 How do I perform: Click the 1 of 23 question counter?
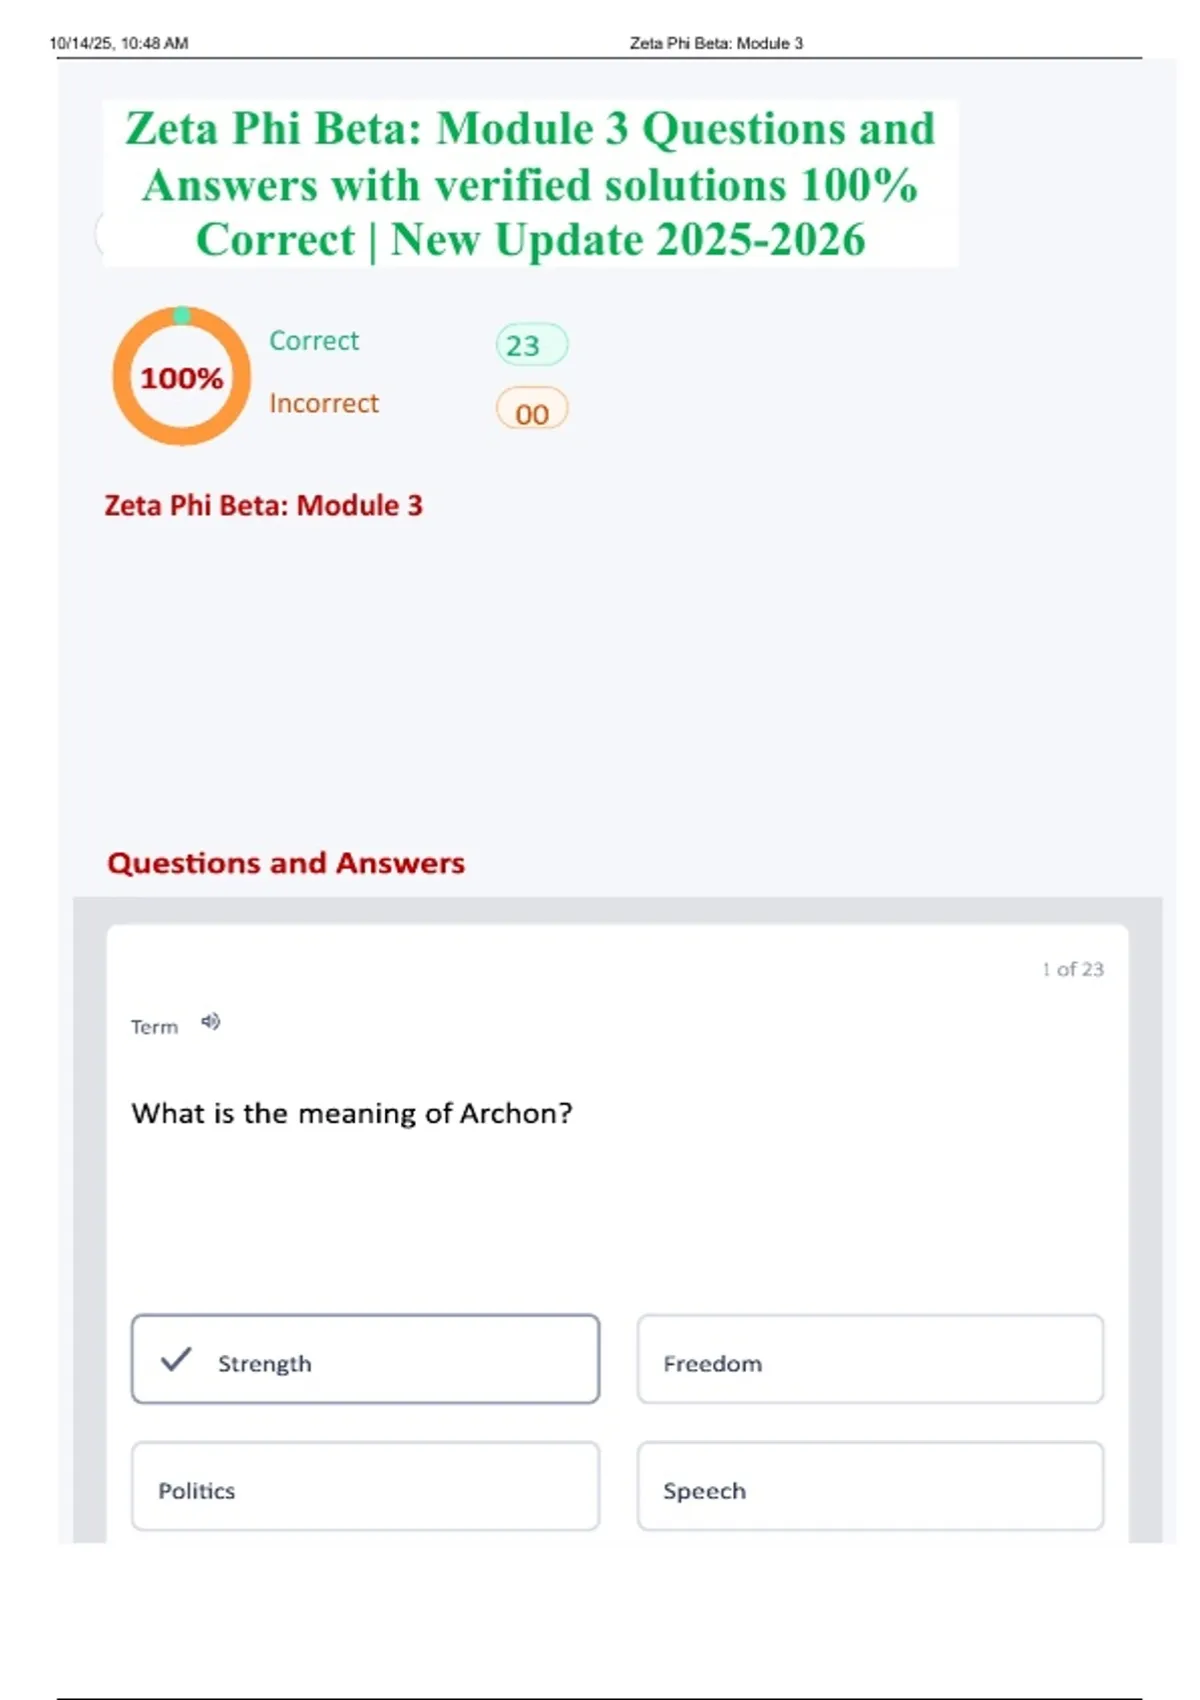pyautogui.click(x=1072, y=969)
